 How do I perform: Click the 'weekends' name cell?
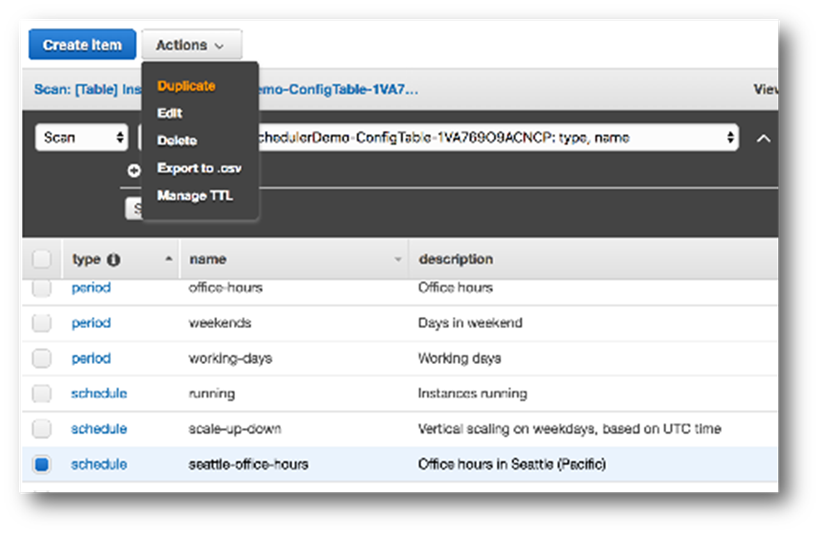220,323
